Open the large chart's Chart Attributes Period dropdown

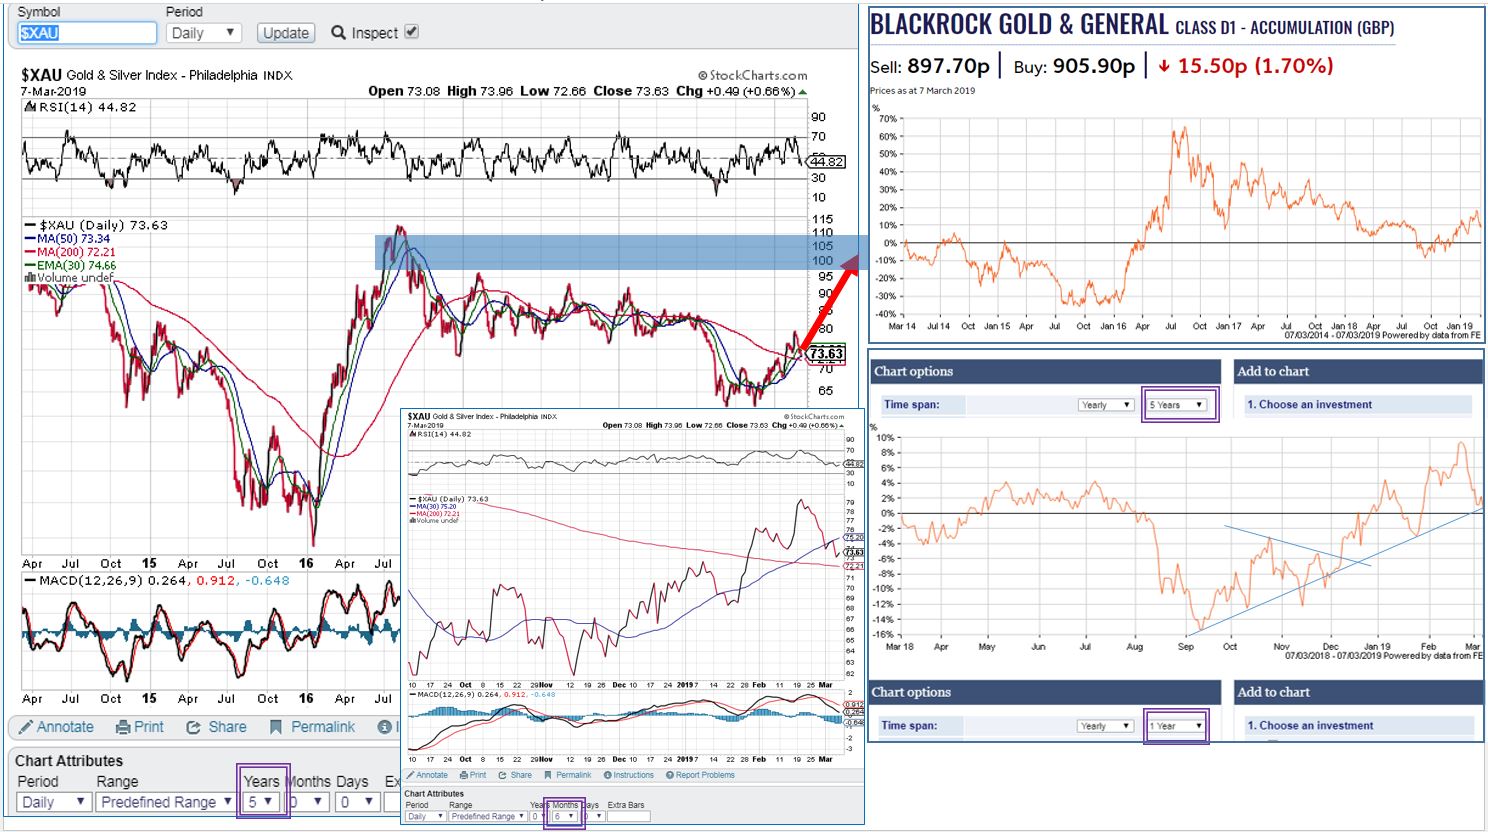click(x=55, y=802)
